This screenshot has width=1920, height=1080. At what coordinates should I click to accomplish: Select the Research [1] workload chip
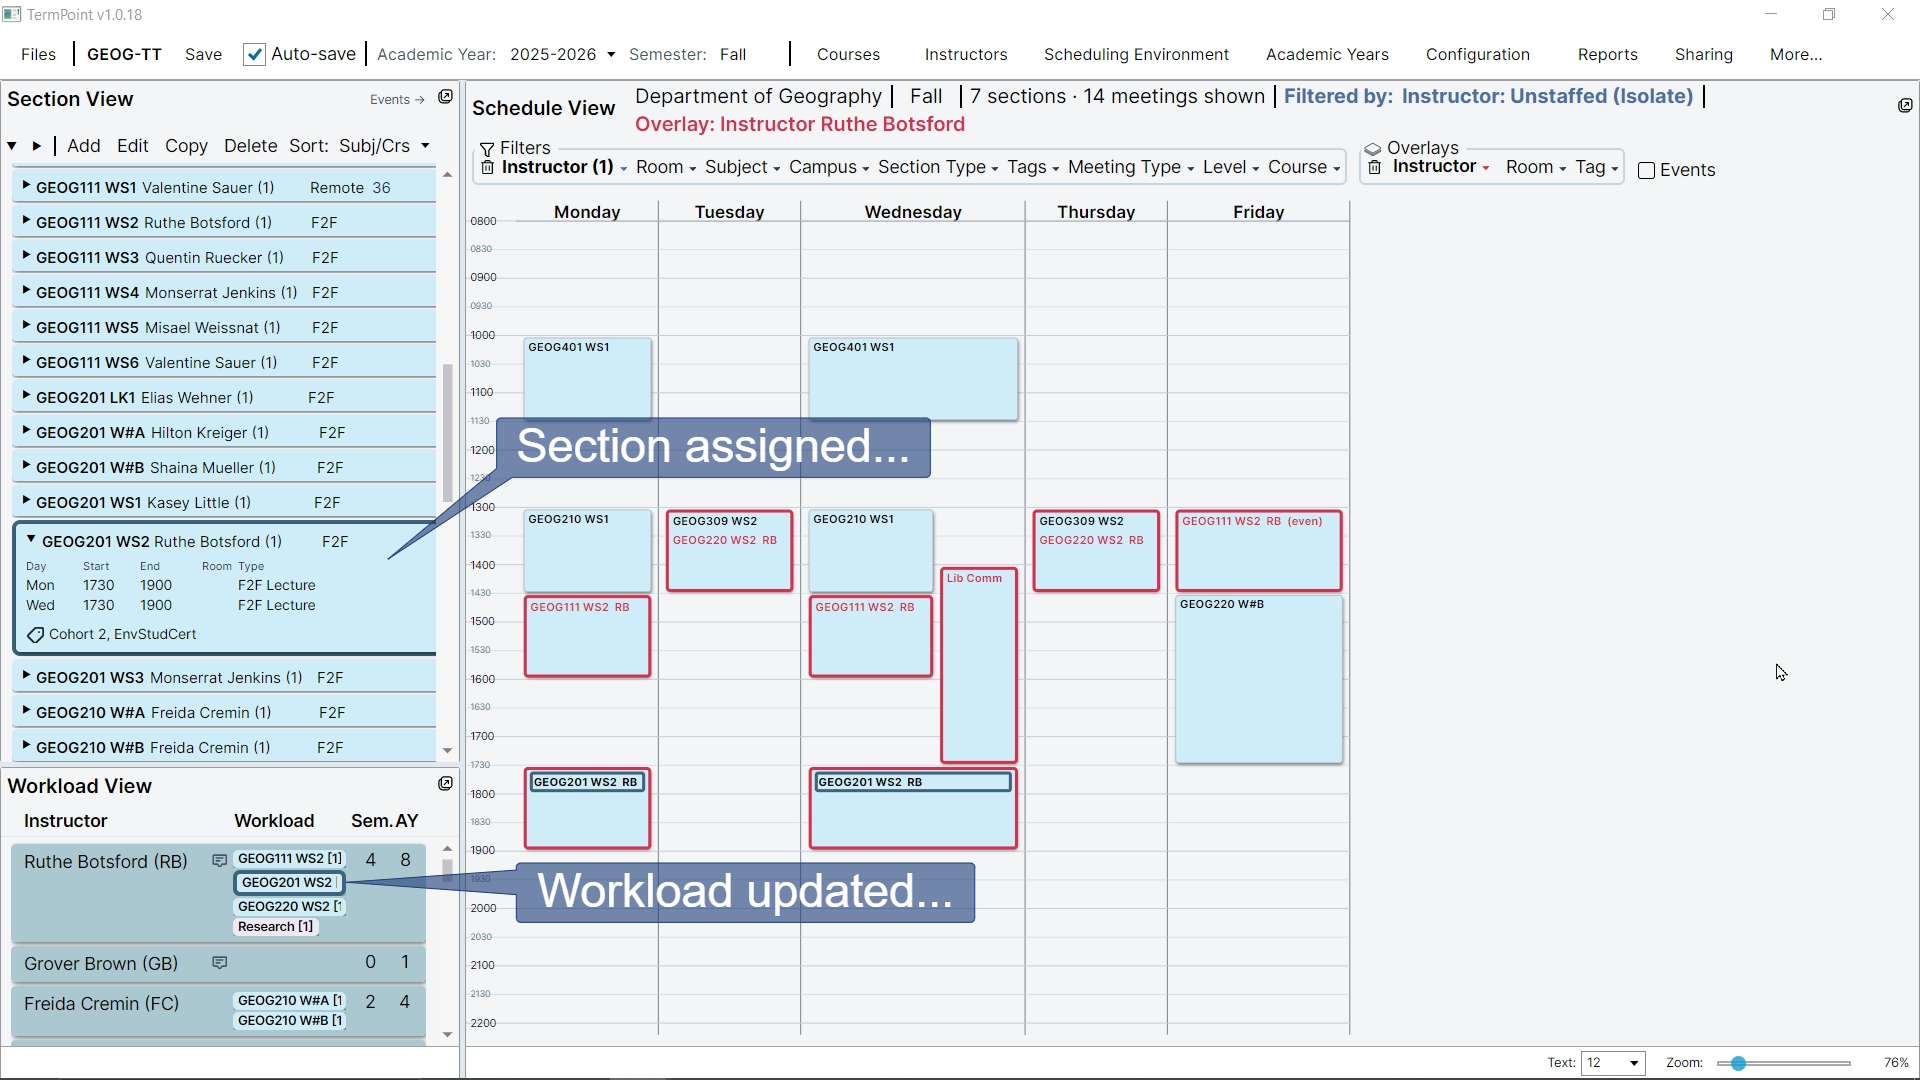tap(276, 926)
